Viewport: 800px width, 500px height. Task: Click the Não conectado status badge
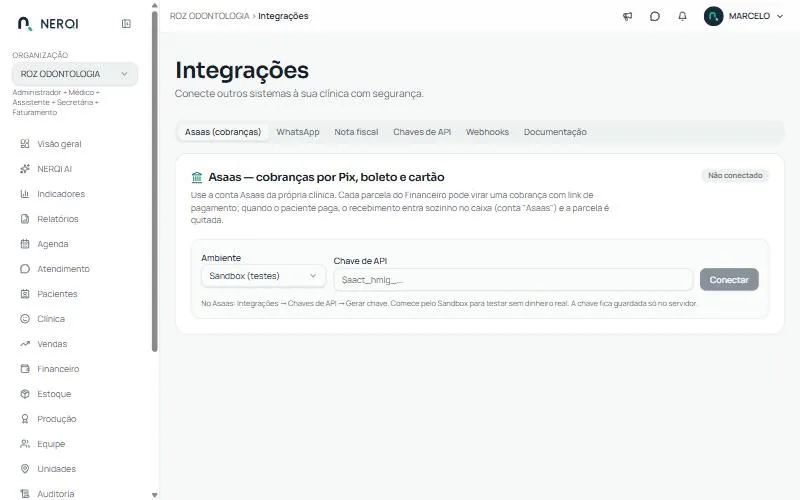[735, 176]
